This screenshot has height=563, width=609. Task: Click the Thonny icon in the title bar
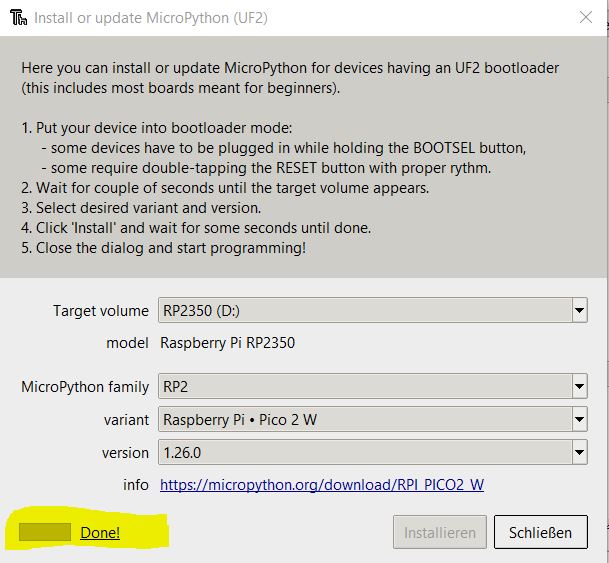19,18
